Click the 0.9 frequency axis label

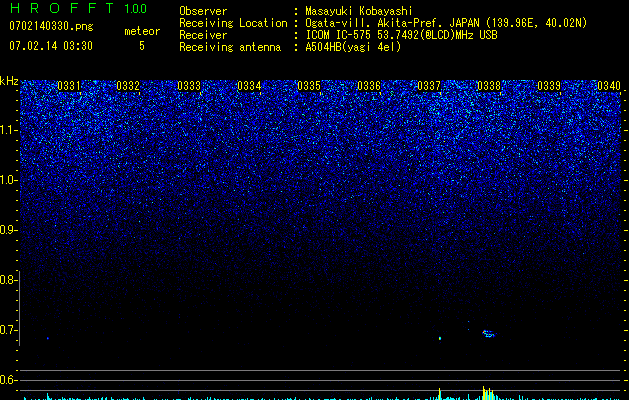8,230
